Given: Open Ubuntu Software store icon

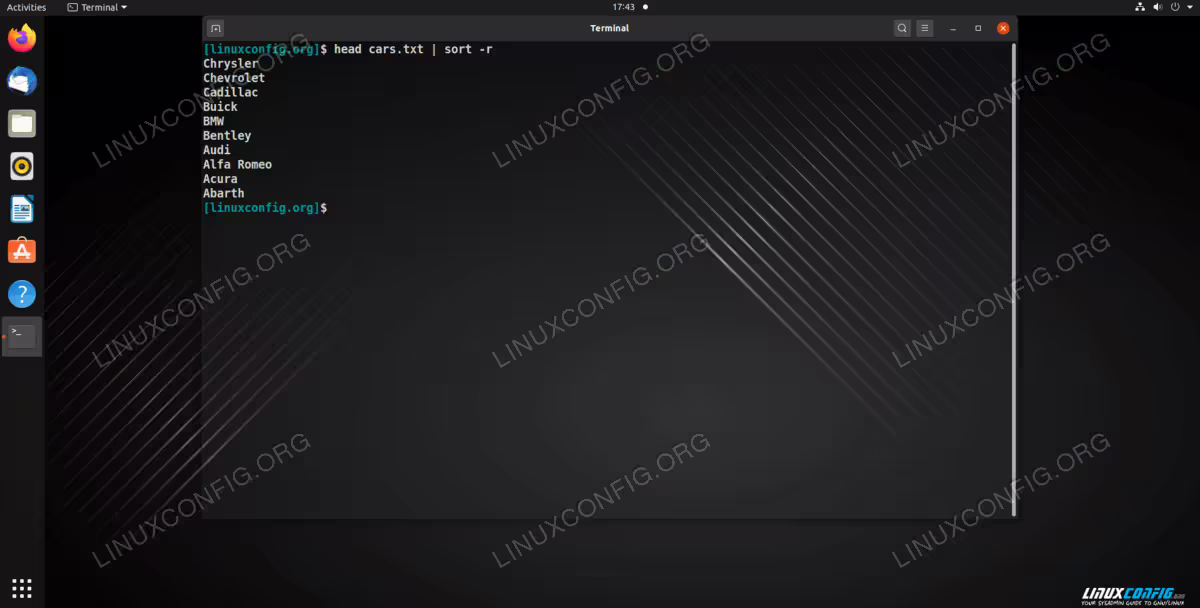Looking at the screenshot, I should [x=22, y=251].
